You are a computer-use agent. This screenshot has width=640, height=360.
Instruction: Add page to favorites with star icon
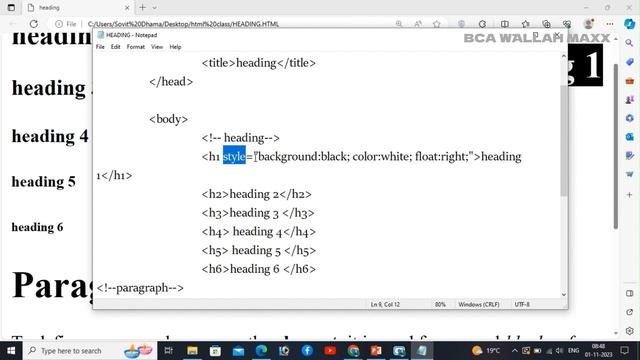click(437, 24)
